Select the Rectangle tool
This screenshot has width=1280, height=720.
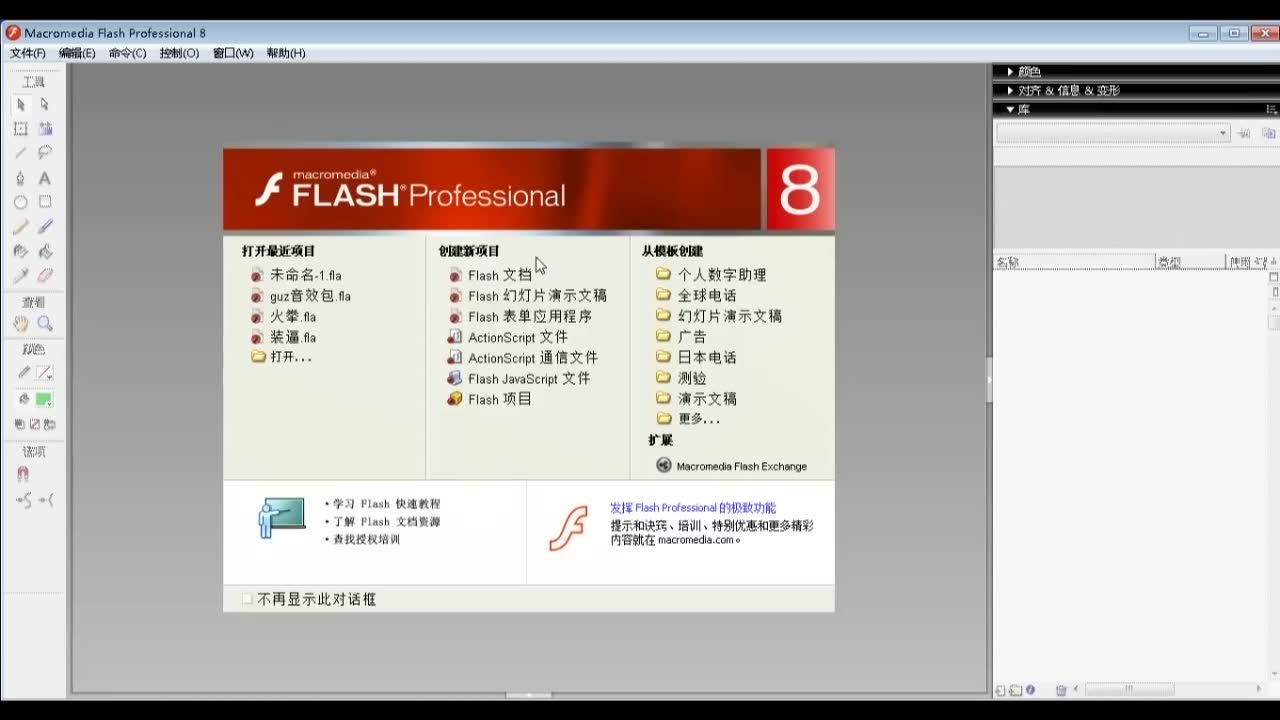[45, 202]
